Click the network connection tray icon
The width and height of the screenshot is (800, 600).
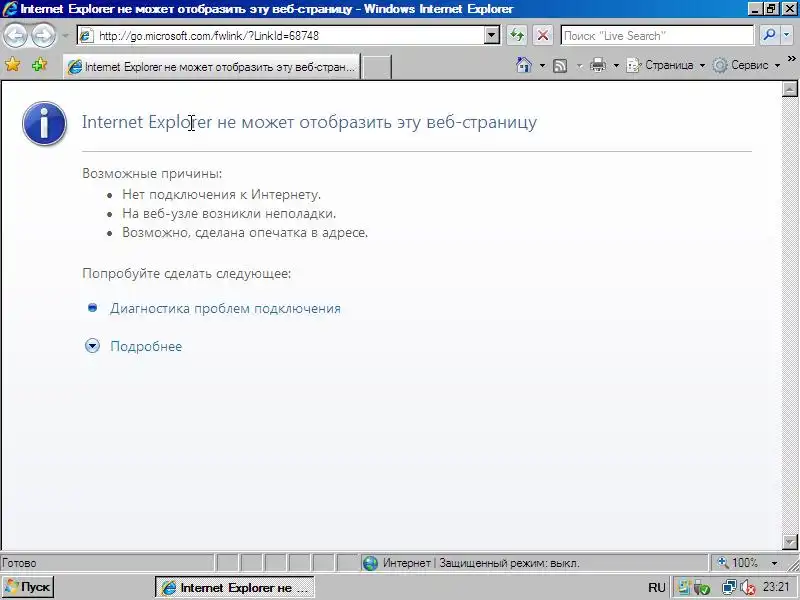[728, 588]
